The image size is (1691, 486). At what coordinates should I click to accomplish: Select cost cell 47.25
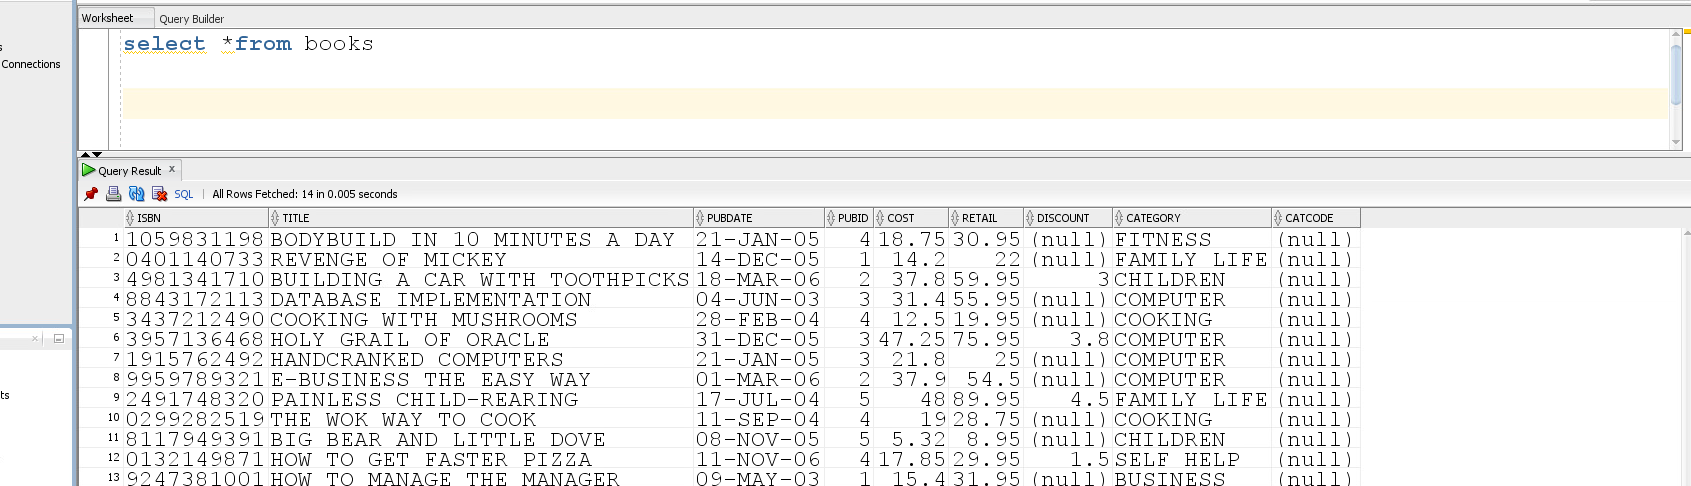tap(912, 340)
